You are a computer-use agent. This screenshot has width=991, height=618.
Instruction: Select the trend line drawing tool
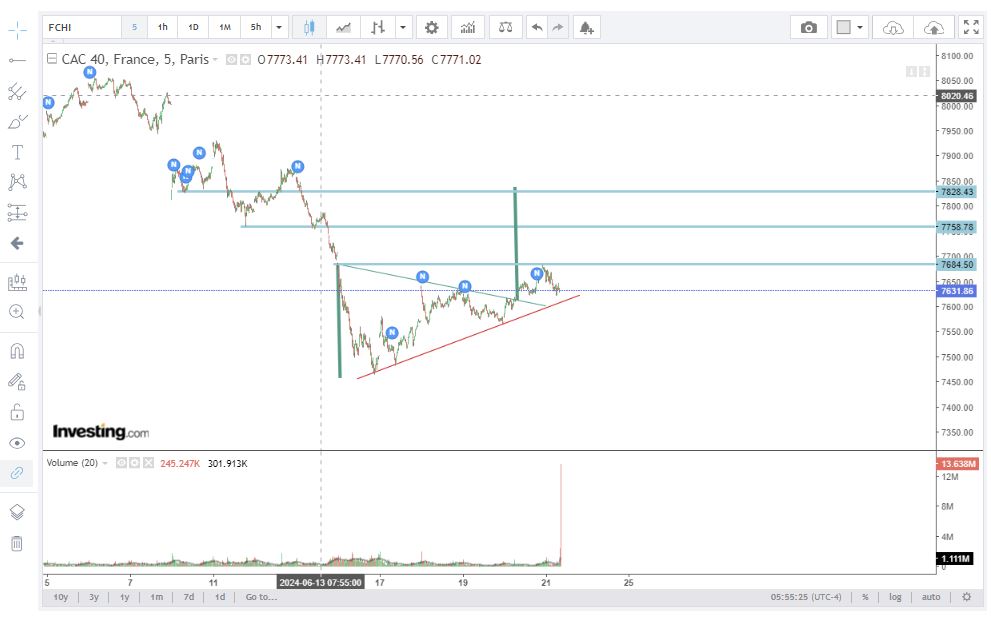click(17, 61)
